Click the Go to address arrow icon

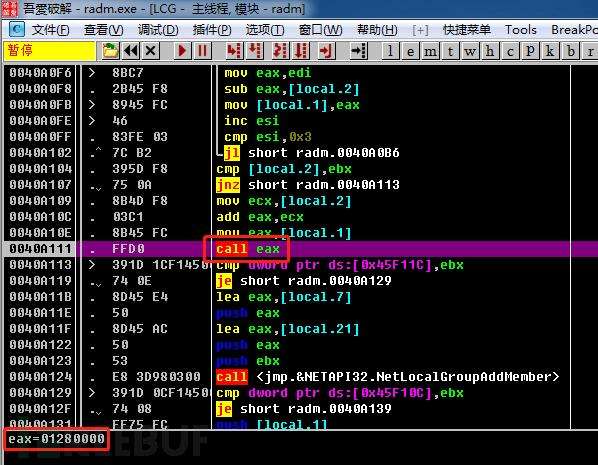pos(358,51)
